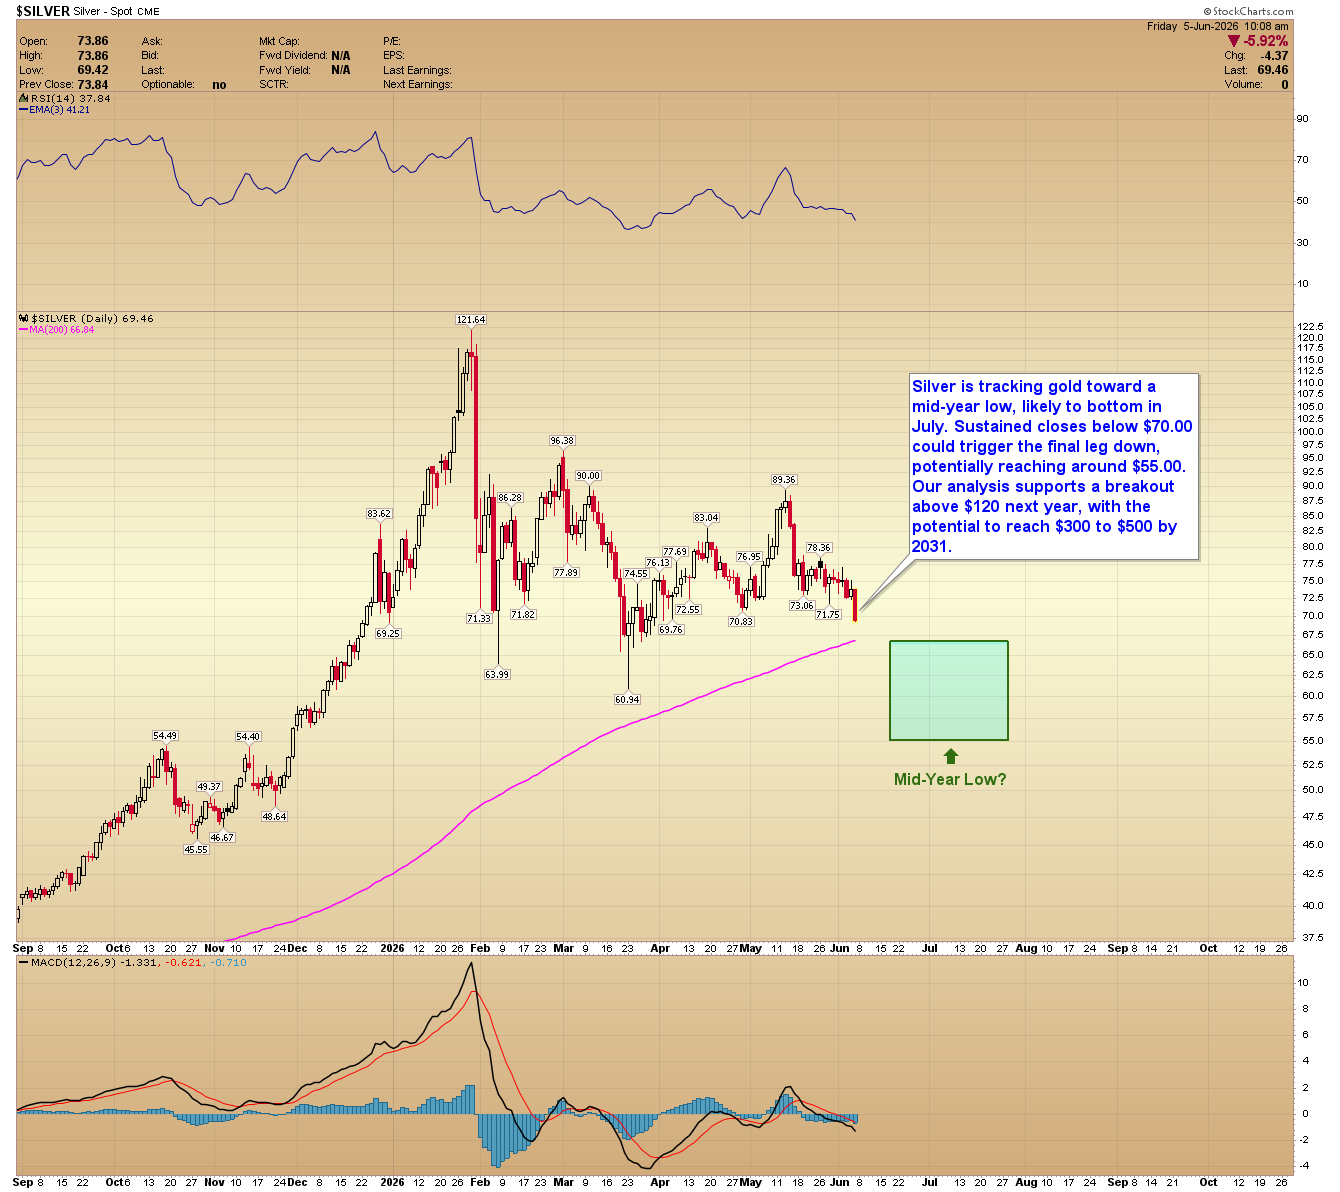The width and height of the screenshot is (1340, 1192).
Task: Click the 2026 label on price chart axis
Action: pos(393,948)
